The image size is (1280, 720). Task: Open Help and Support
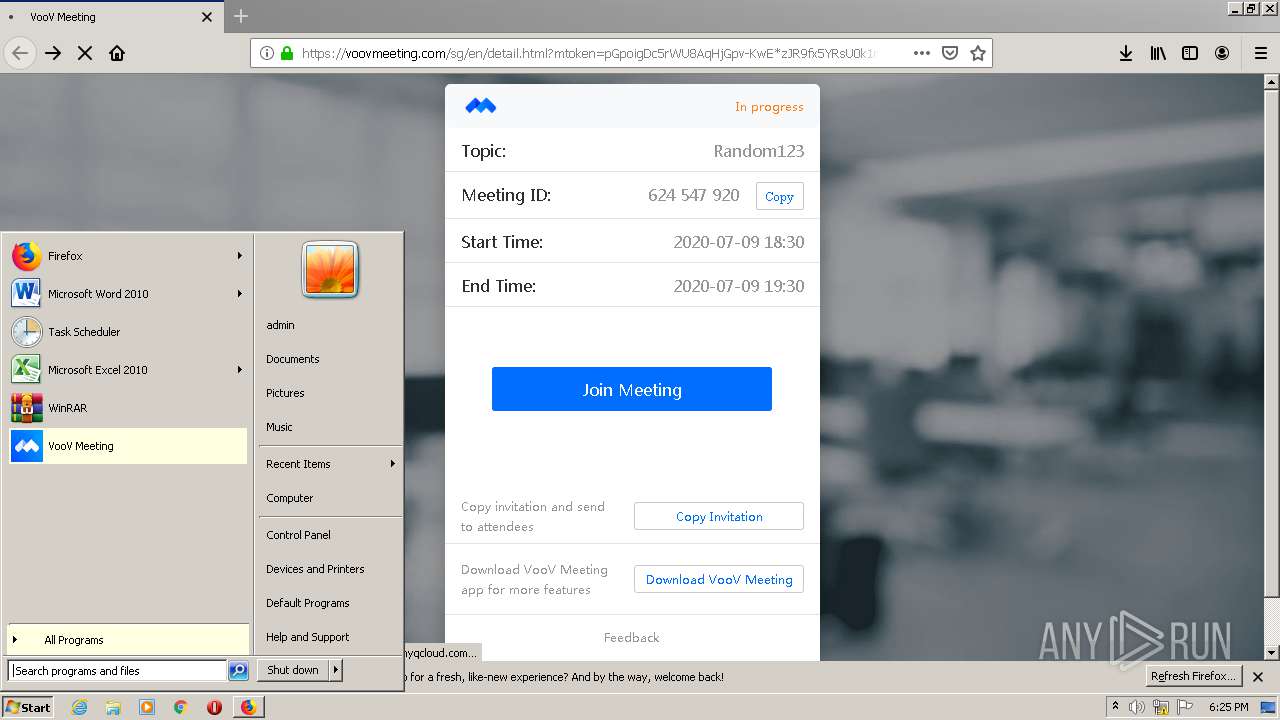coord(330,637)
